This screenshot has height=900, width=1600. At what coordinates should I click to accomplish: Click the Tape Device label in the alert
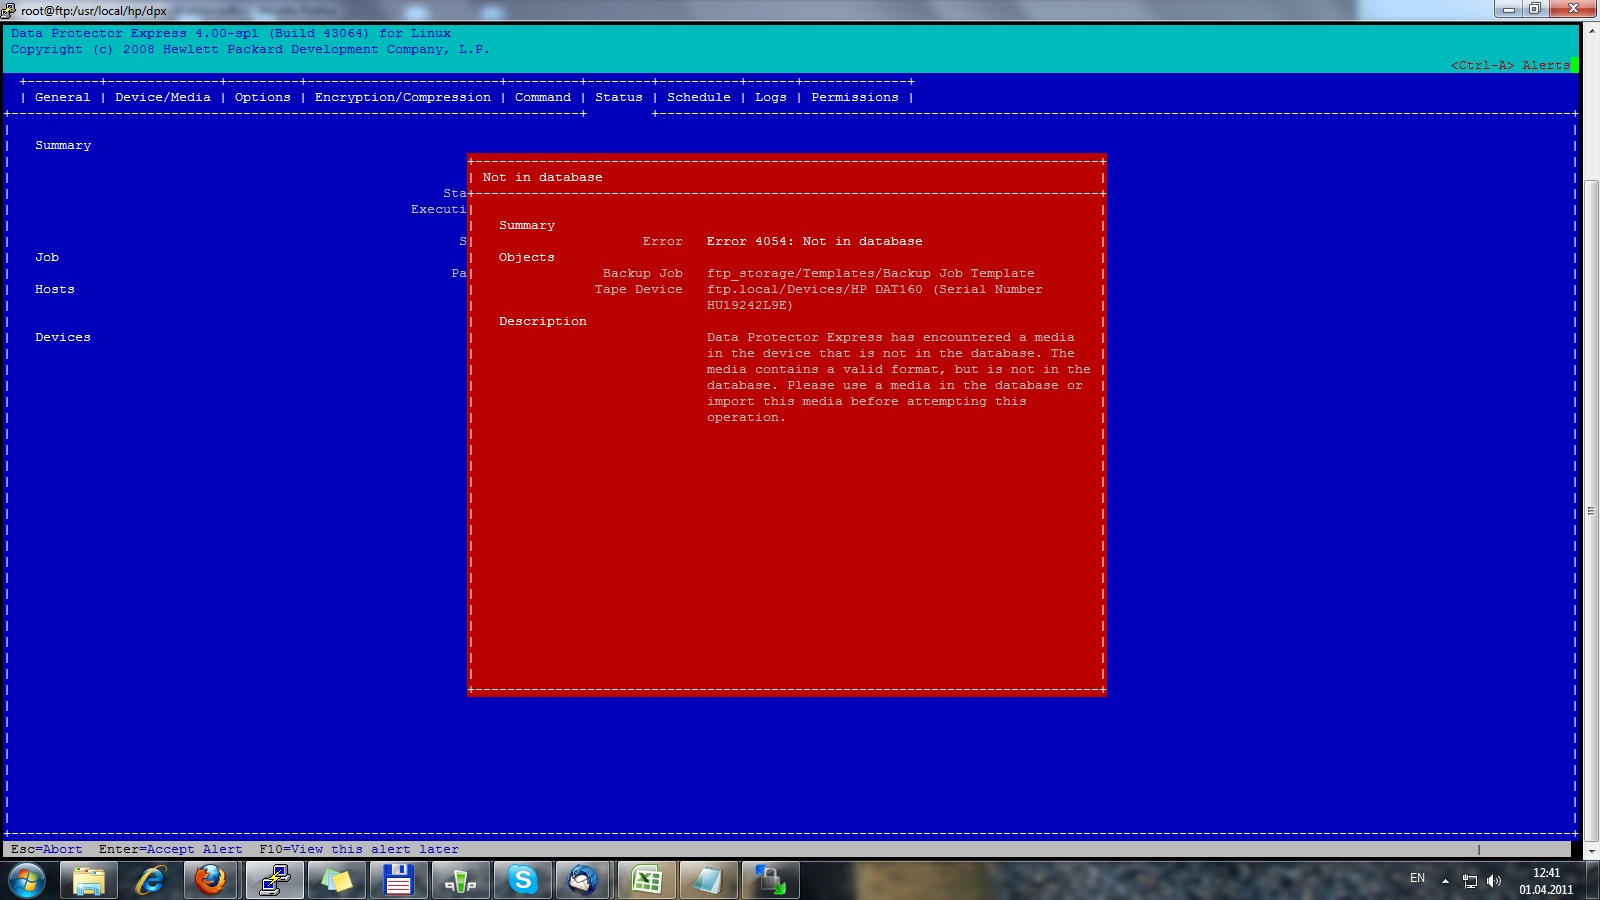coord(639,289)
